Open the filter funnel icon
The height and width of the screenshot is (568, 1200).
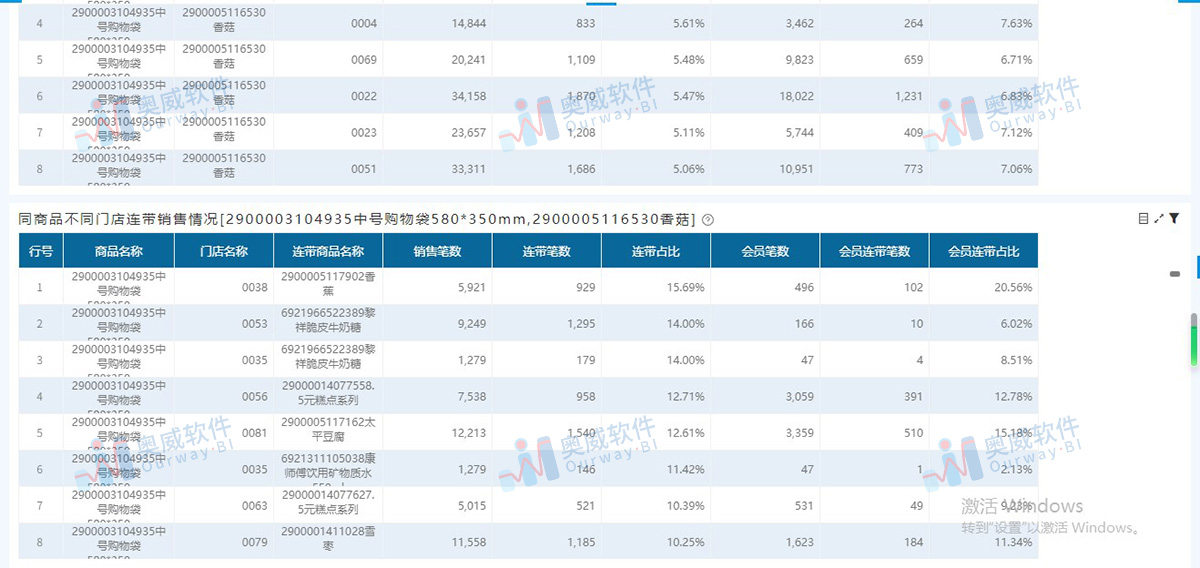[1174, 218]
